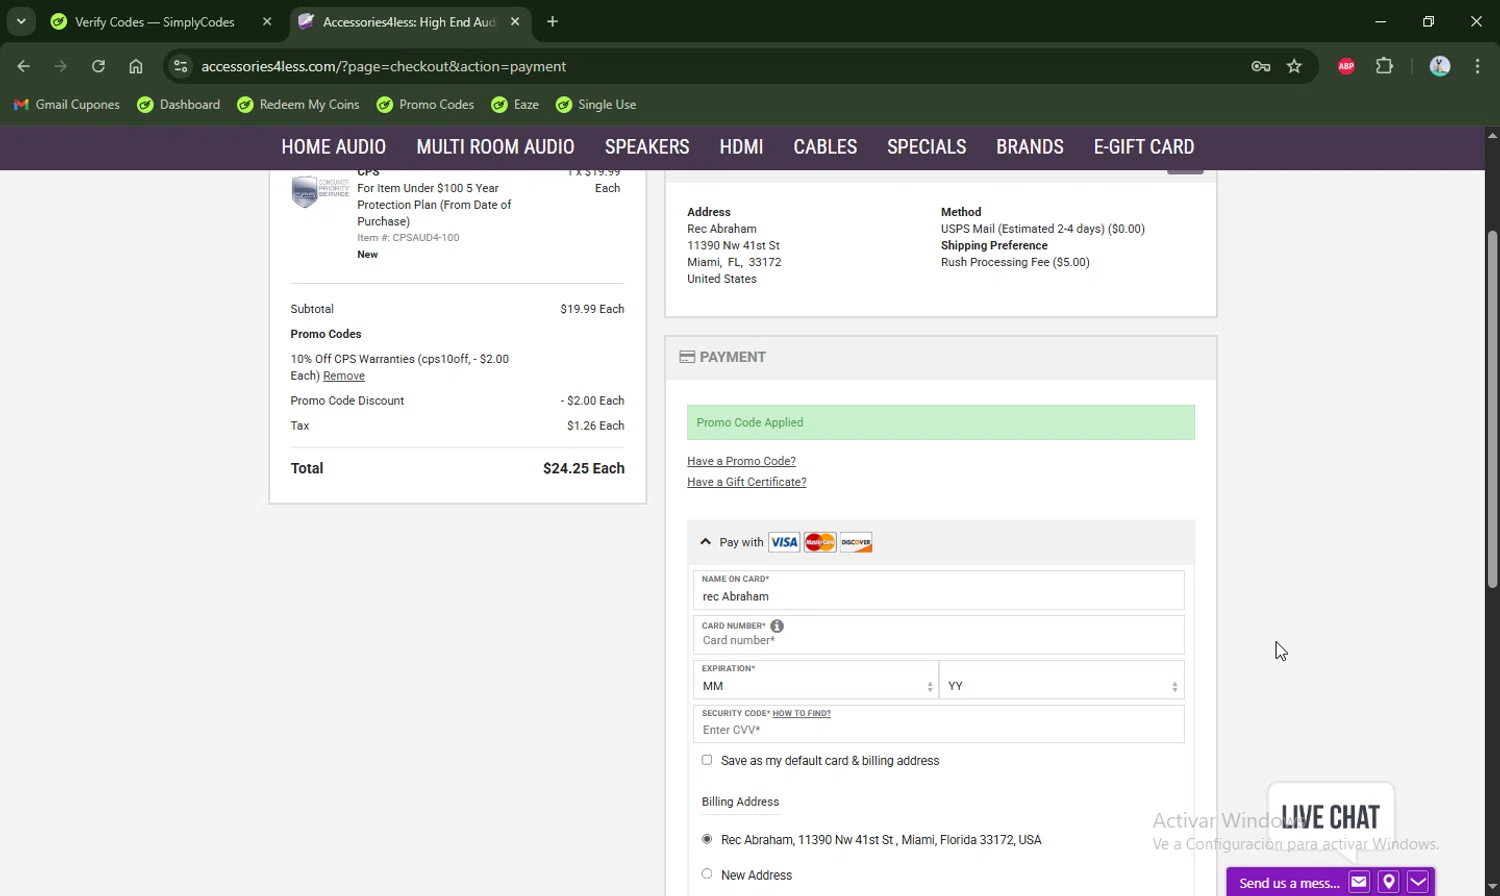Check Save as my default card

[707, 760]
